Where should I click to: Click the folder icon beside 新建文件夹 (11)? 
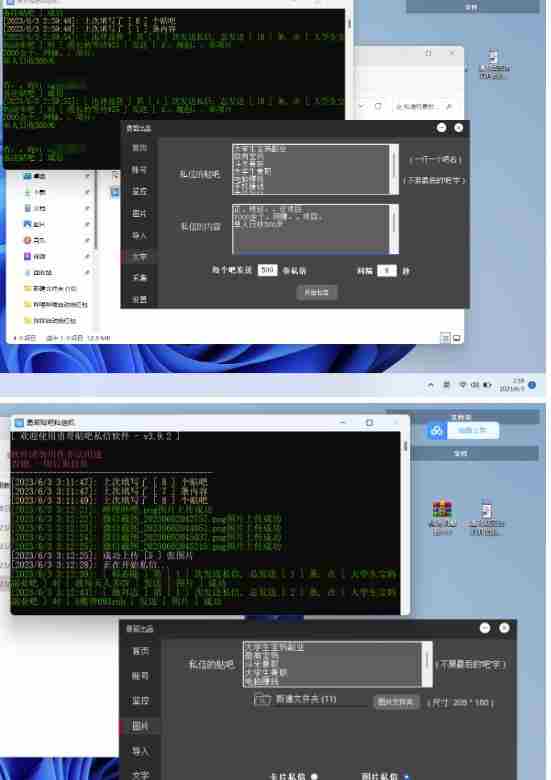[x=262, y=699]
